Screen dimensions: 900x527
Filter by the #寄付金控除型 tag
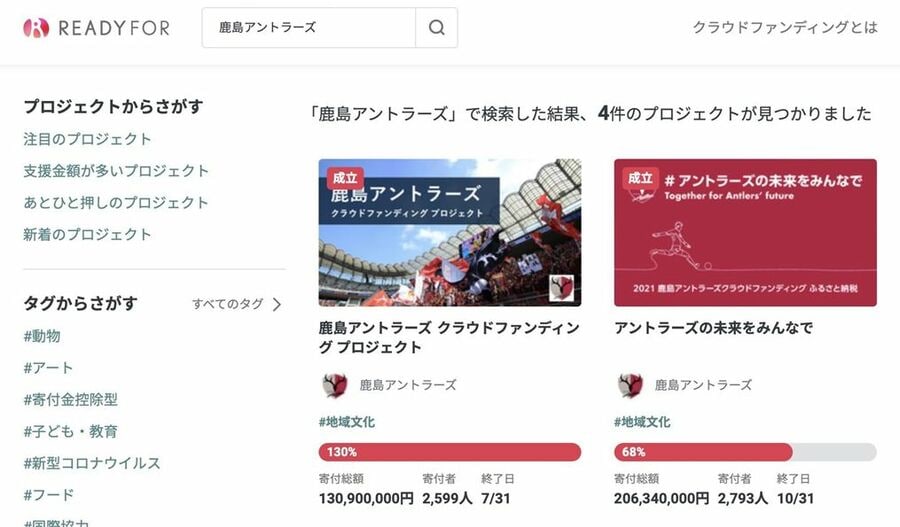point(71,400)
